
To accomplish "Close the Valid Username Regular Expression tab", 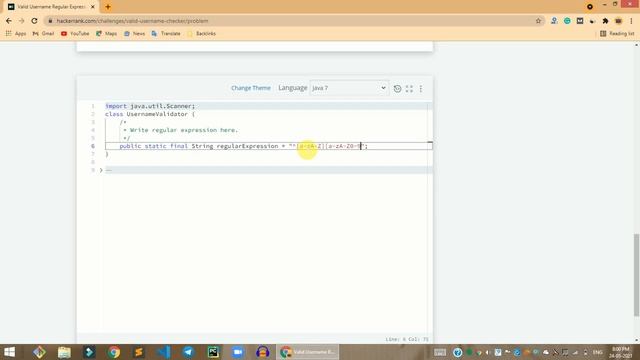I will pyautogui.click(x=93, y=7).
